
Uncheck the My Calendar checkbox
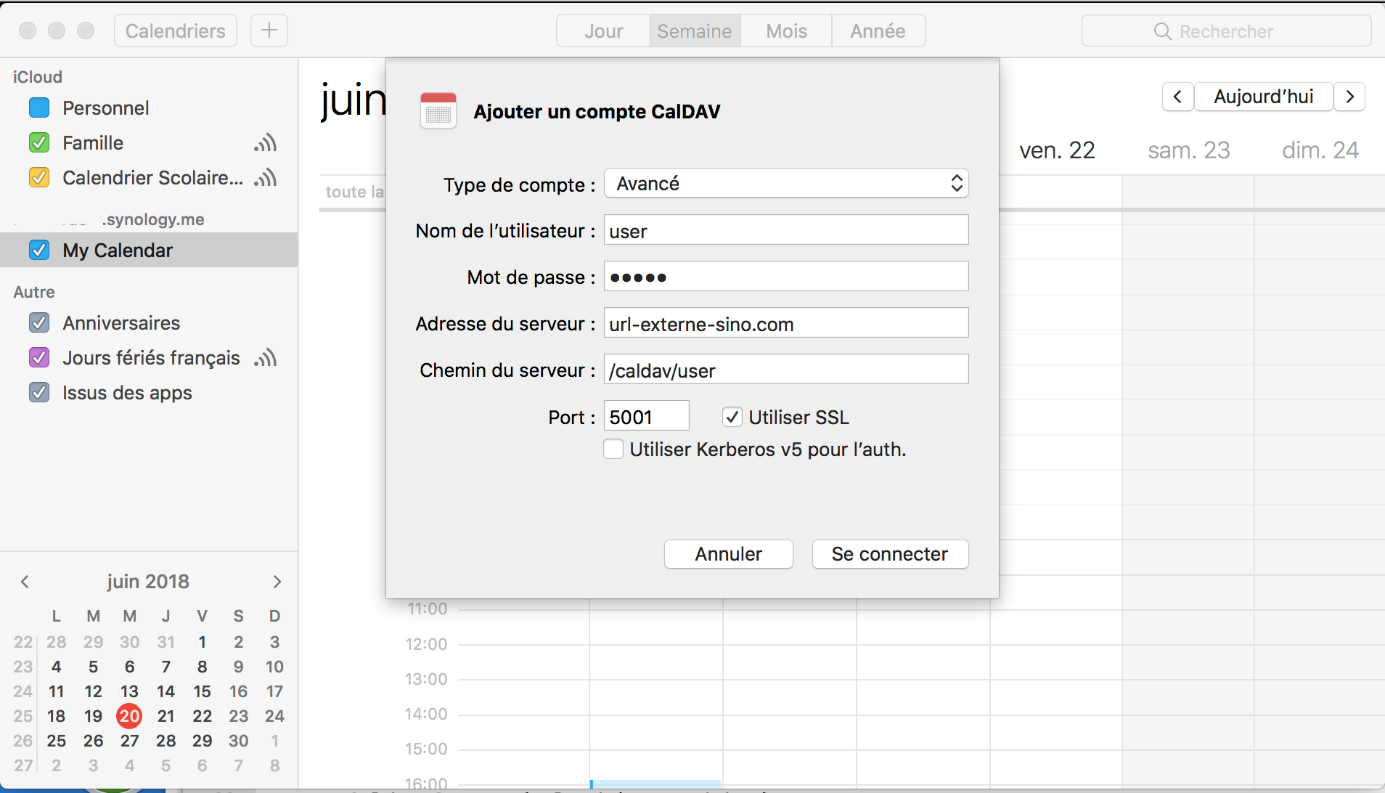tap(39, 250)
